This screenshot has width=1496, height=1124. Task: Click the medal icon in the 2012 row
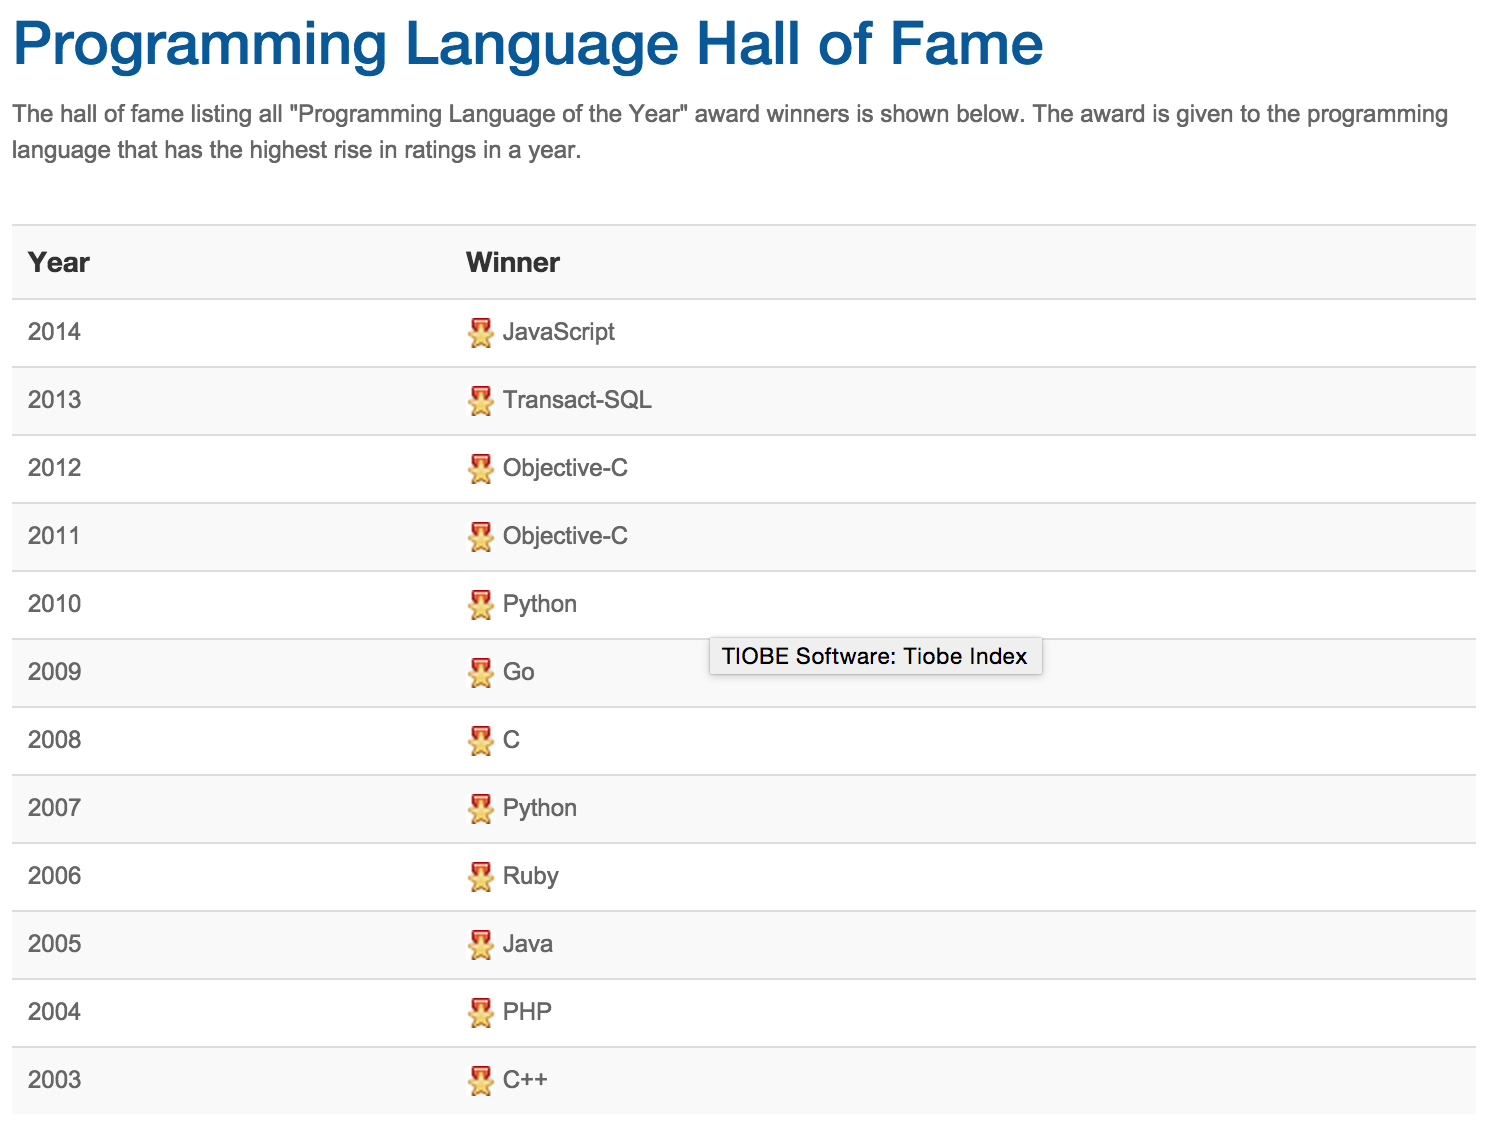point(481,469)
